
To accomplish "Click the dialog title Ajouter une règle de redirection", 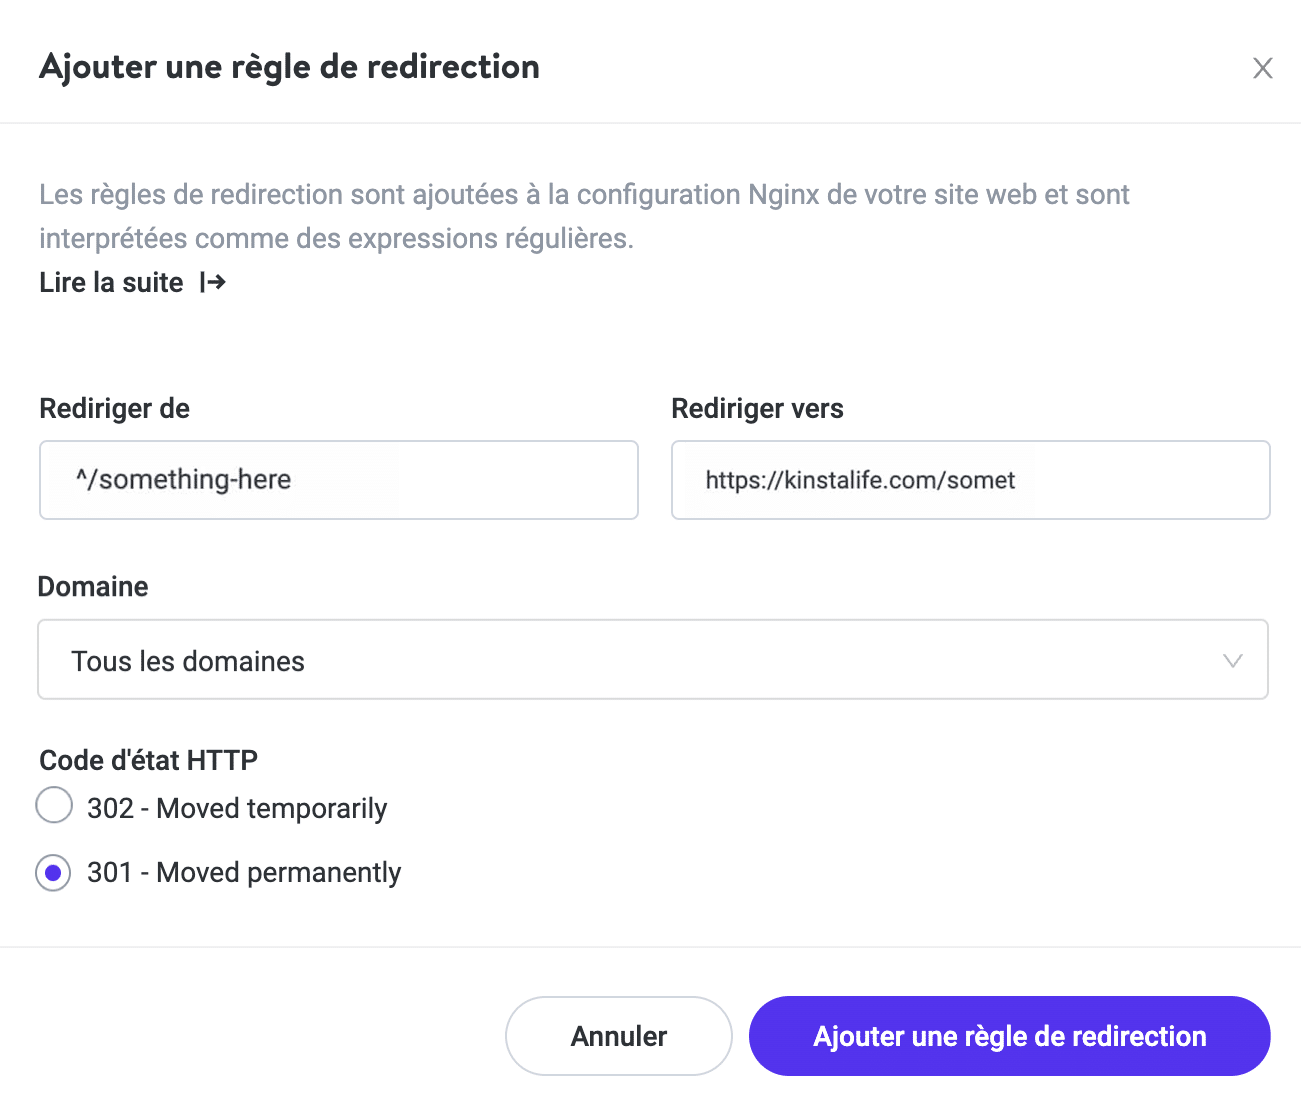I will pos(289,67).
